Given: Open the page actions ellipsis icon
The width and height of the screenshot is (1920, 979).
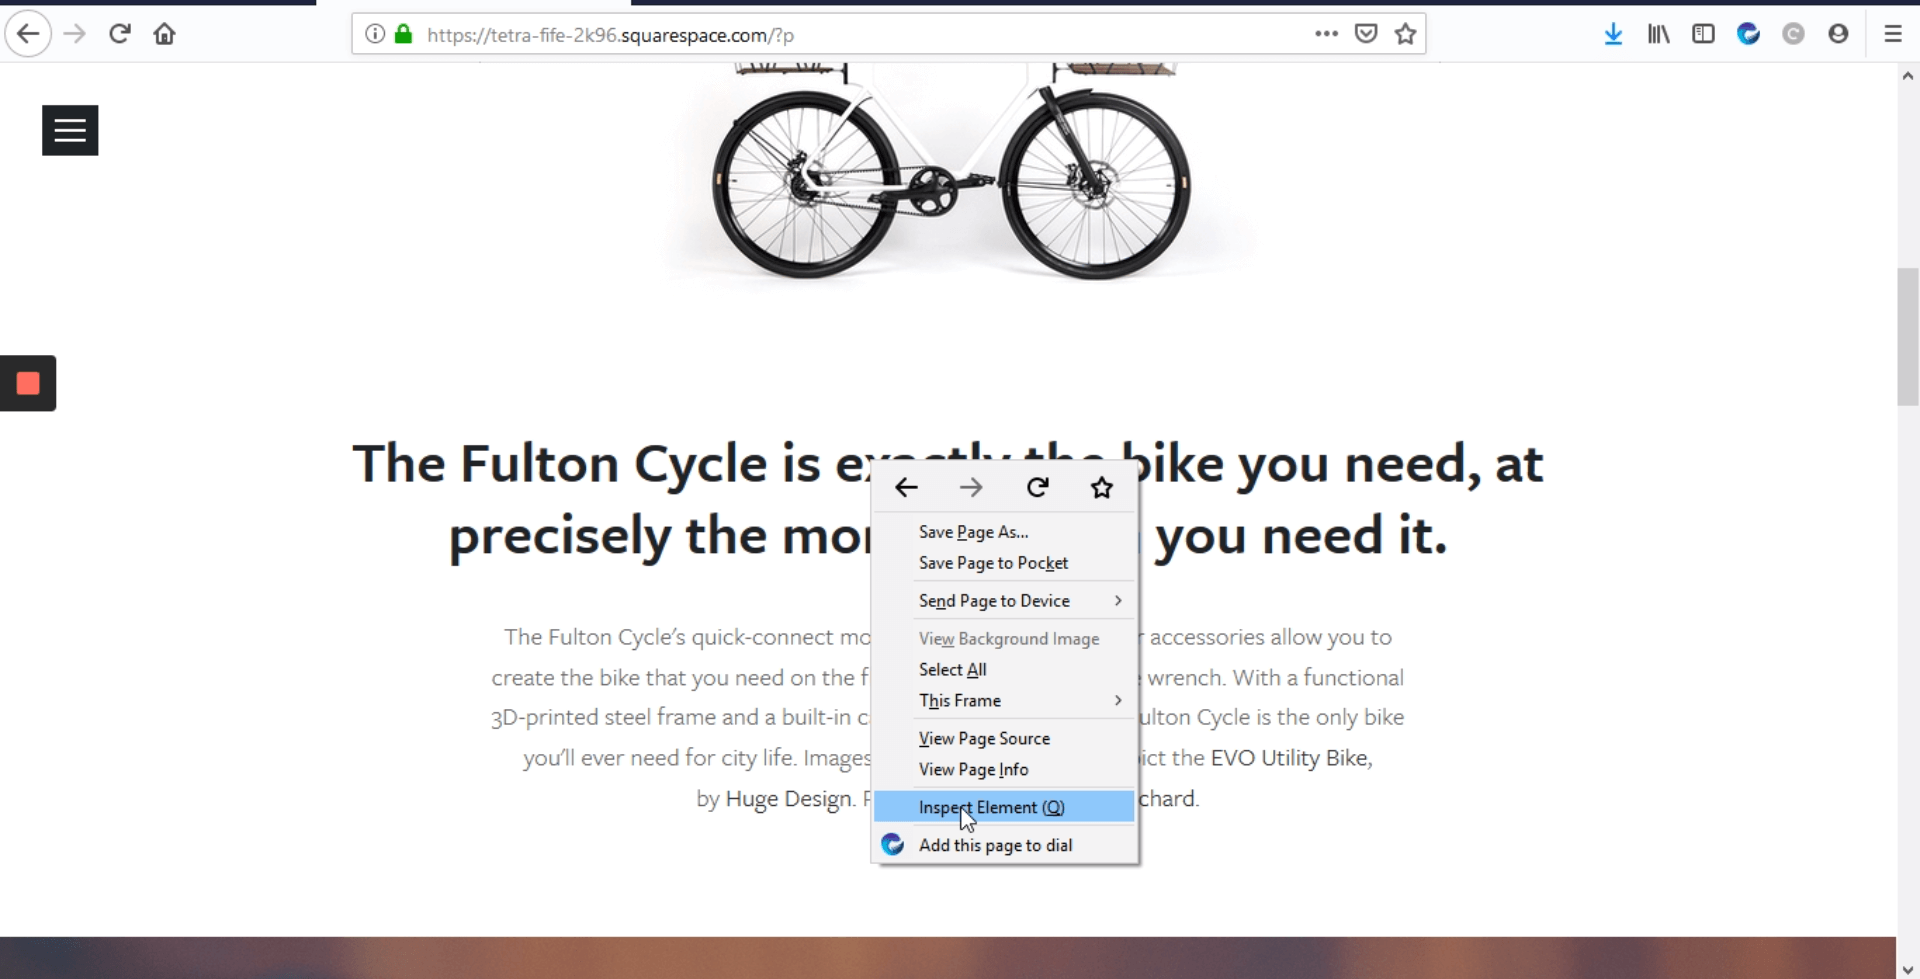Looking at the screenshot, I should [1326, 33].
